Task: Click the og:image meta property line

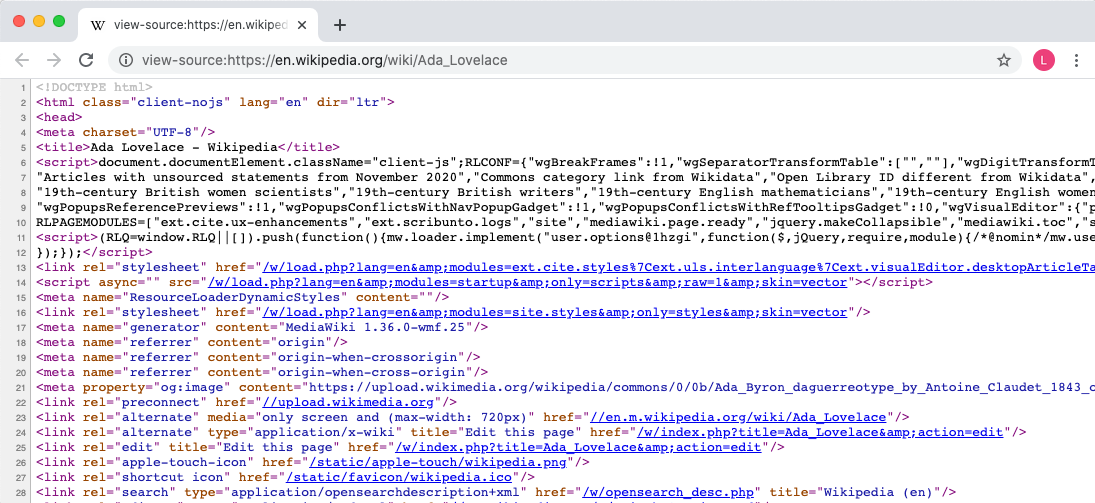Action: coord(565,387)
